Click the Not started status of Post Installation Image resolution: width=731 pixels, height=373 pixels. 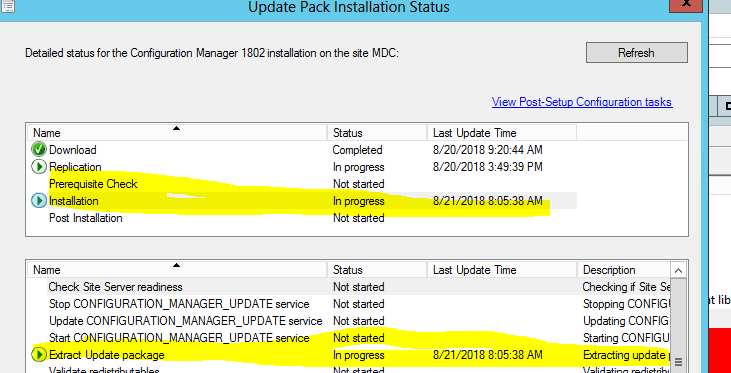click(x=359, y=218)
